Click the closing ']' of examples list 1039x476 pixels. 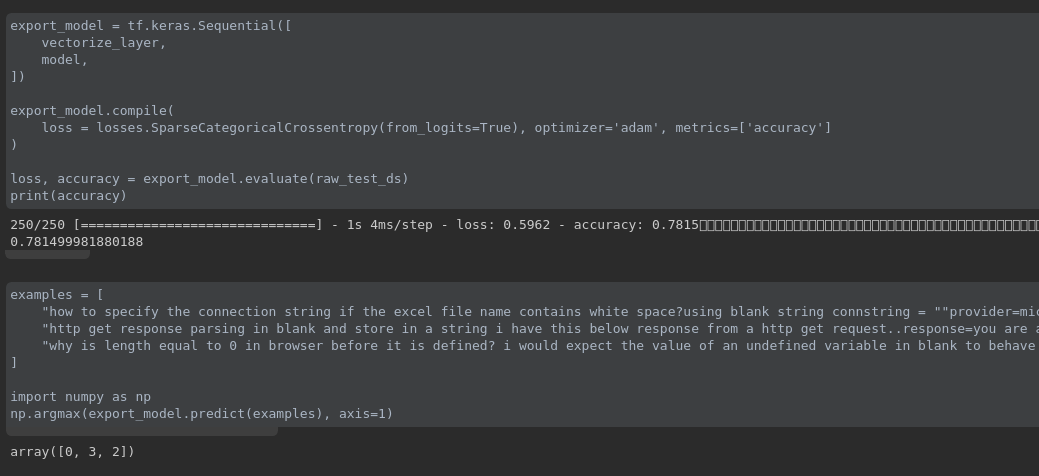14,363
